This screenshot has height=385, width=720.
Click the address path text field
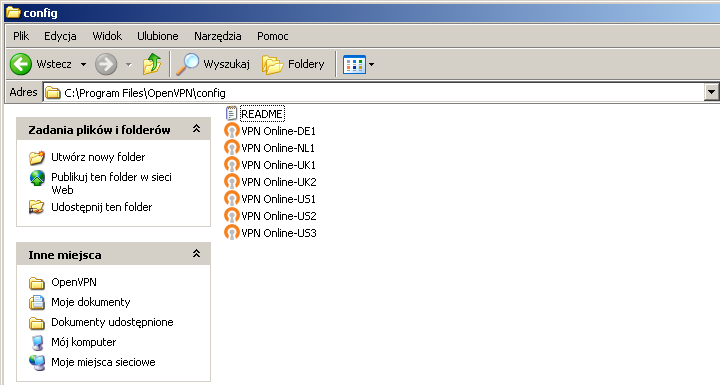374,93
